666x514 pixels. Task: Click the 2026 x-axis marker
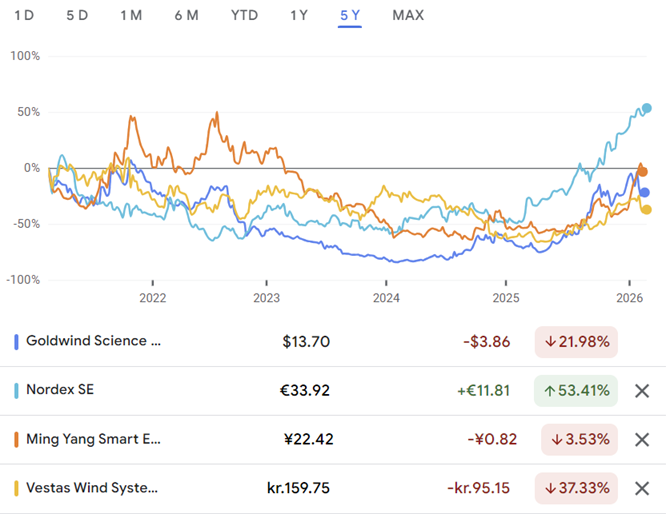[x=629, y=298]
